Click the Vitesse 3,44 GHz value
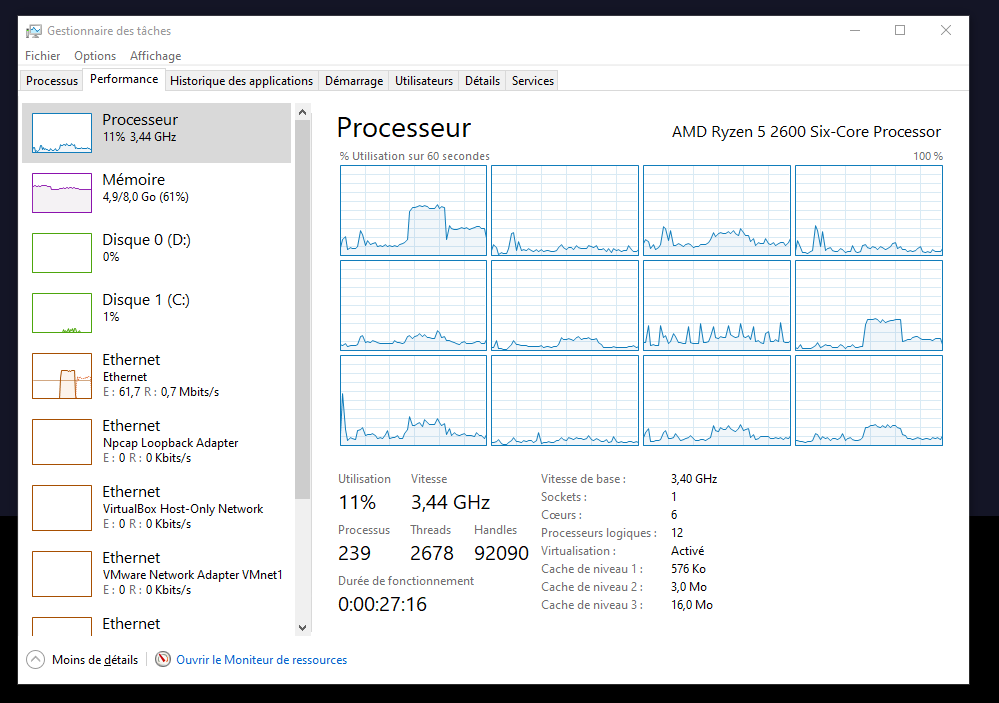The width and height of the screenshot is (999, 703). click(450, 502)
